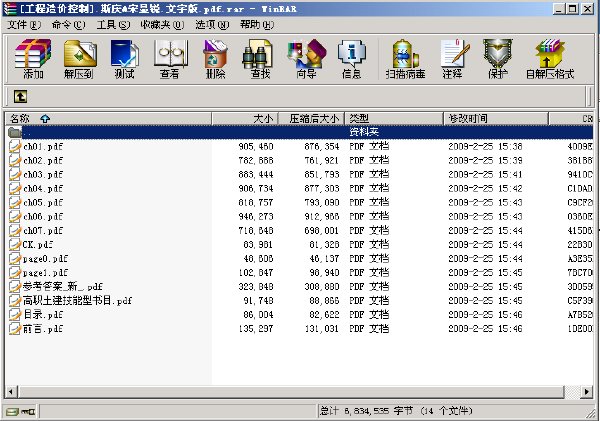Click the 删除 (Delete) toolbar icon
Viewport: 600px width, 421px height.
click(x=215, y=58)
